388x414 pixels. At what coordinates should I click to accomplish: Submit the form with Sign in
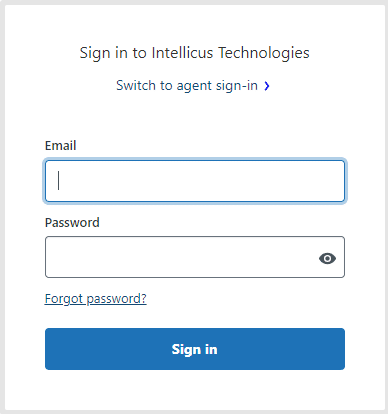point(195,349)
